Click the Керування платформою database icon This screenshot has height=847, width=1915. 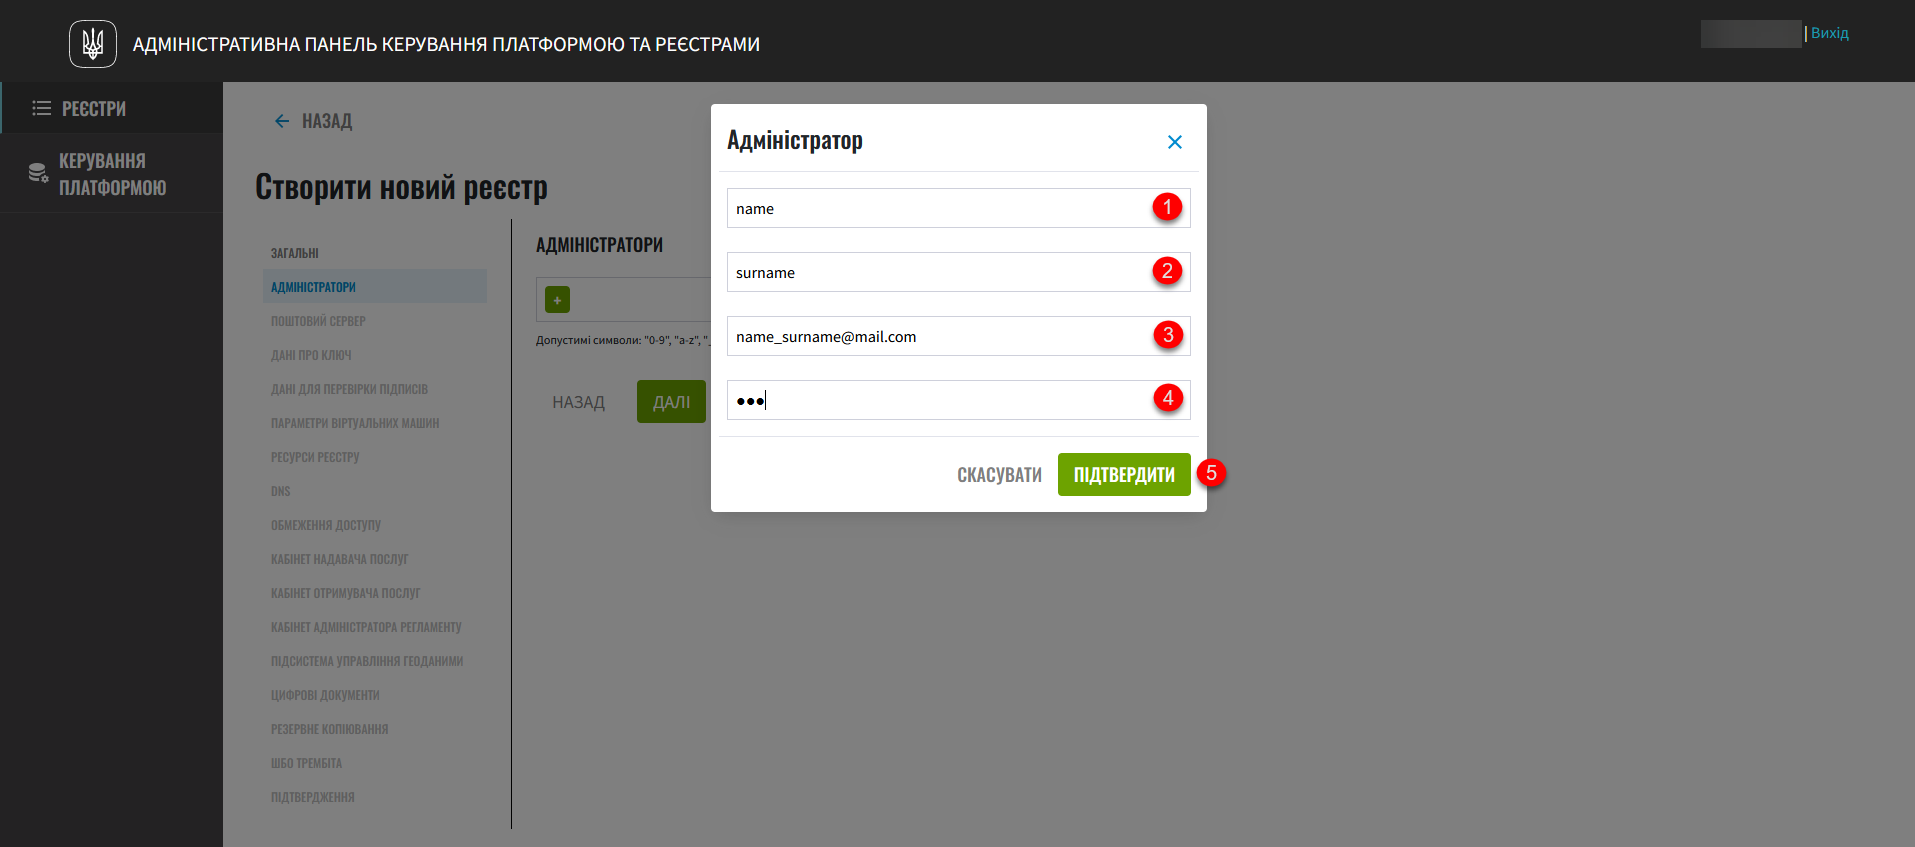(38, 173)
